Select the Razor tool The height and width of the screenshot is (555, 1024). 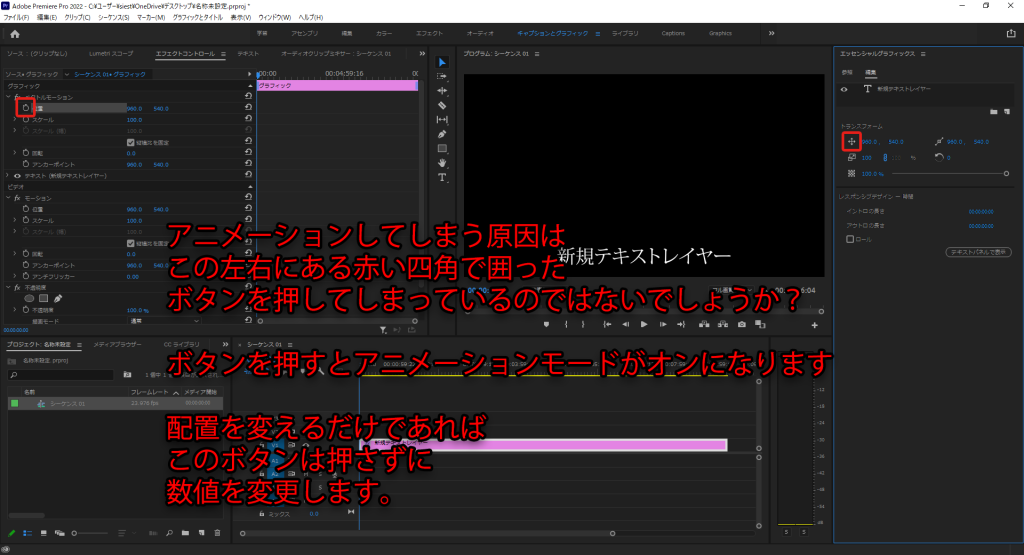pyautogui.click(x=442, y=105)
